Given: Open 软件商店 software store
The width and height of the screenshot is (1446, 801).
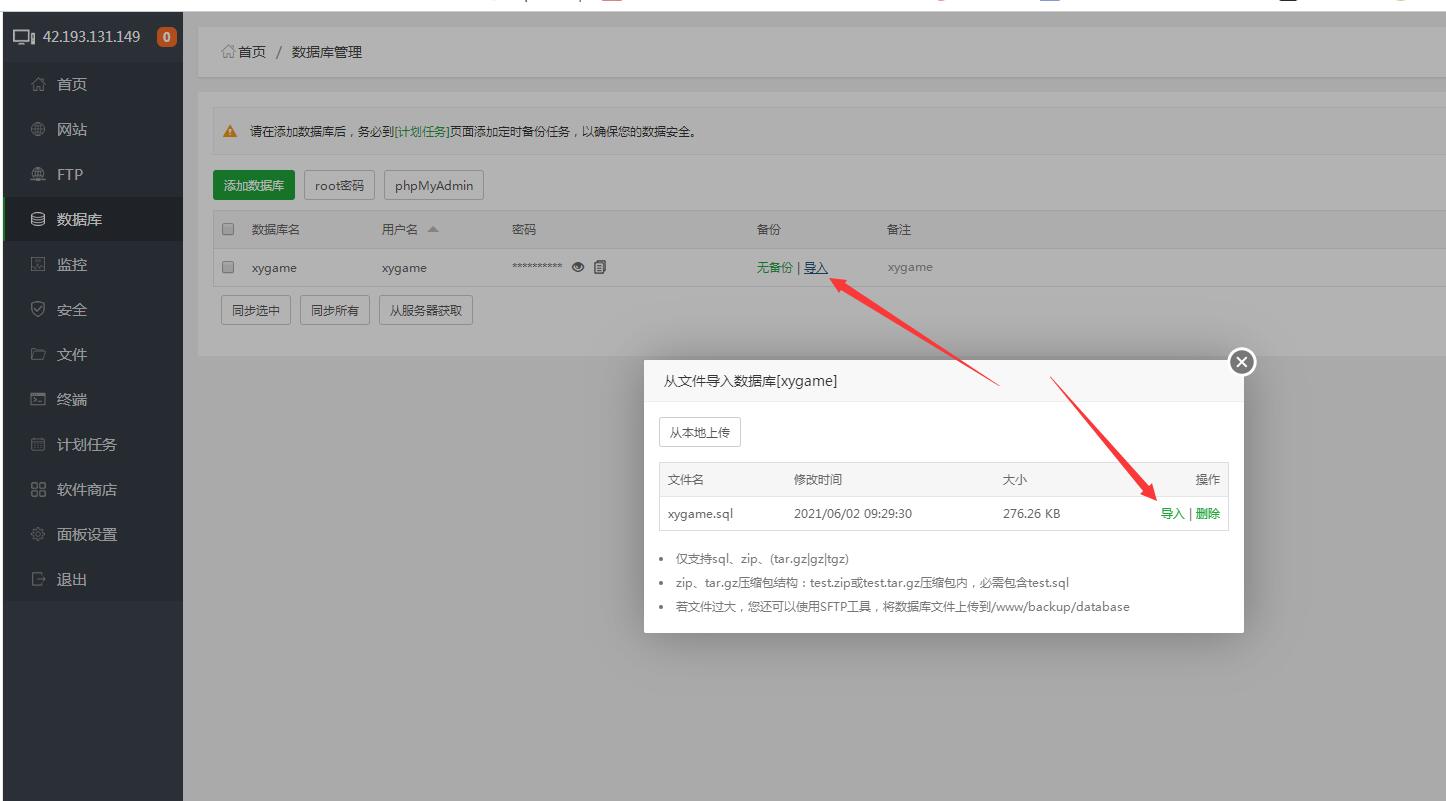Looking at the screenshot, I should click(x=86, y=490).
